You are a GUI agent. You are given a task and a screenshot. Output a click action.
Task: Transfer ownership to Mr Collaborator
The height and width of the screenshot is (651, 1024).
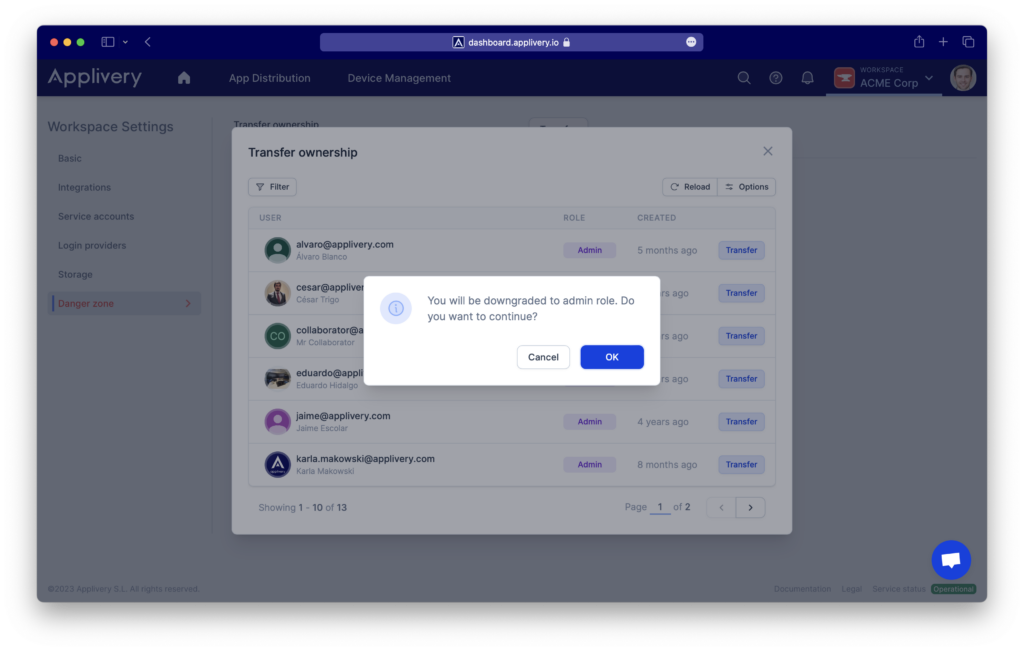pos(741,336)
